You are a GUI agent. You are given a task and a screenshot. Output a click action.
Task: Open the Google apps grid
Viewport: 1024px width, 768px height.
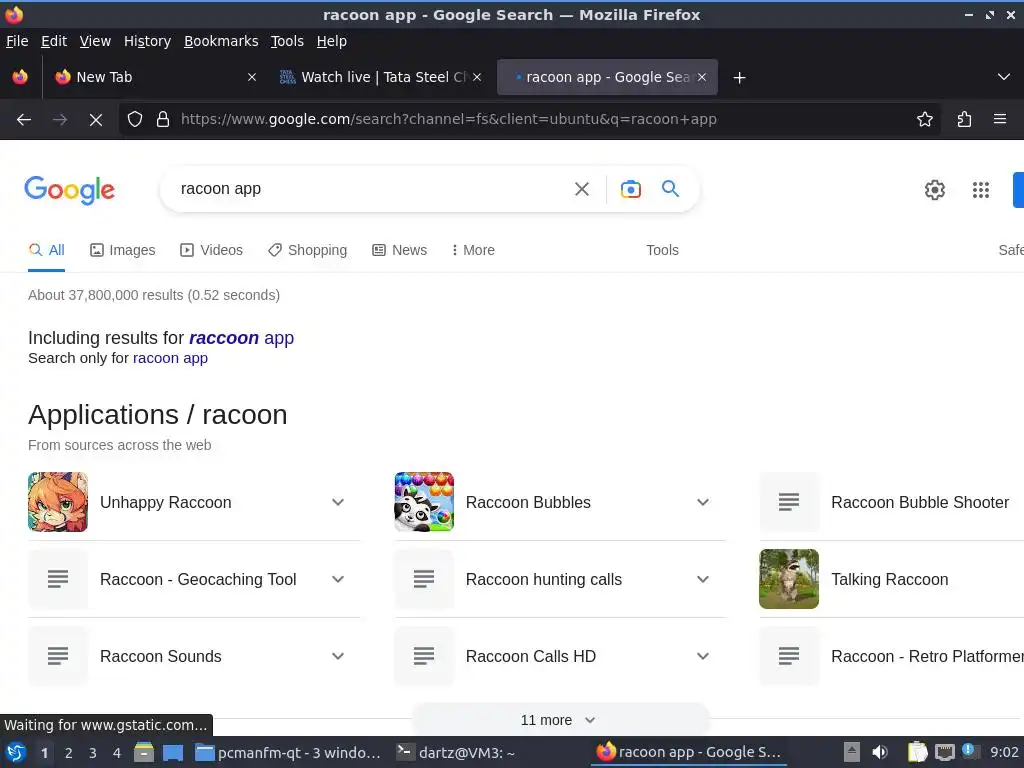pyautogui.click(x=981, y=190)
